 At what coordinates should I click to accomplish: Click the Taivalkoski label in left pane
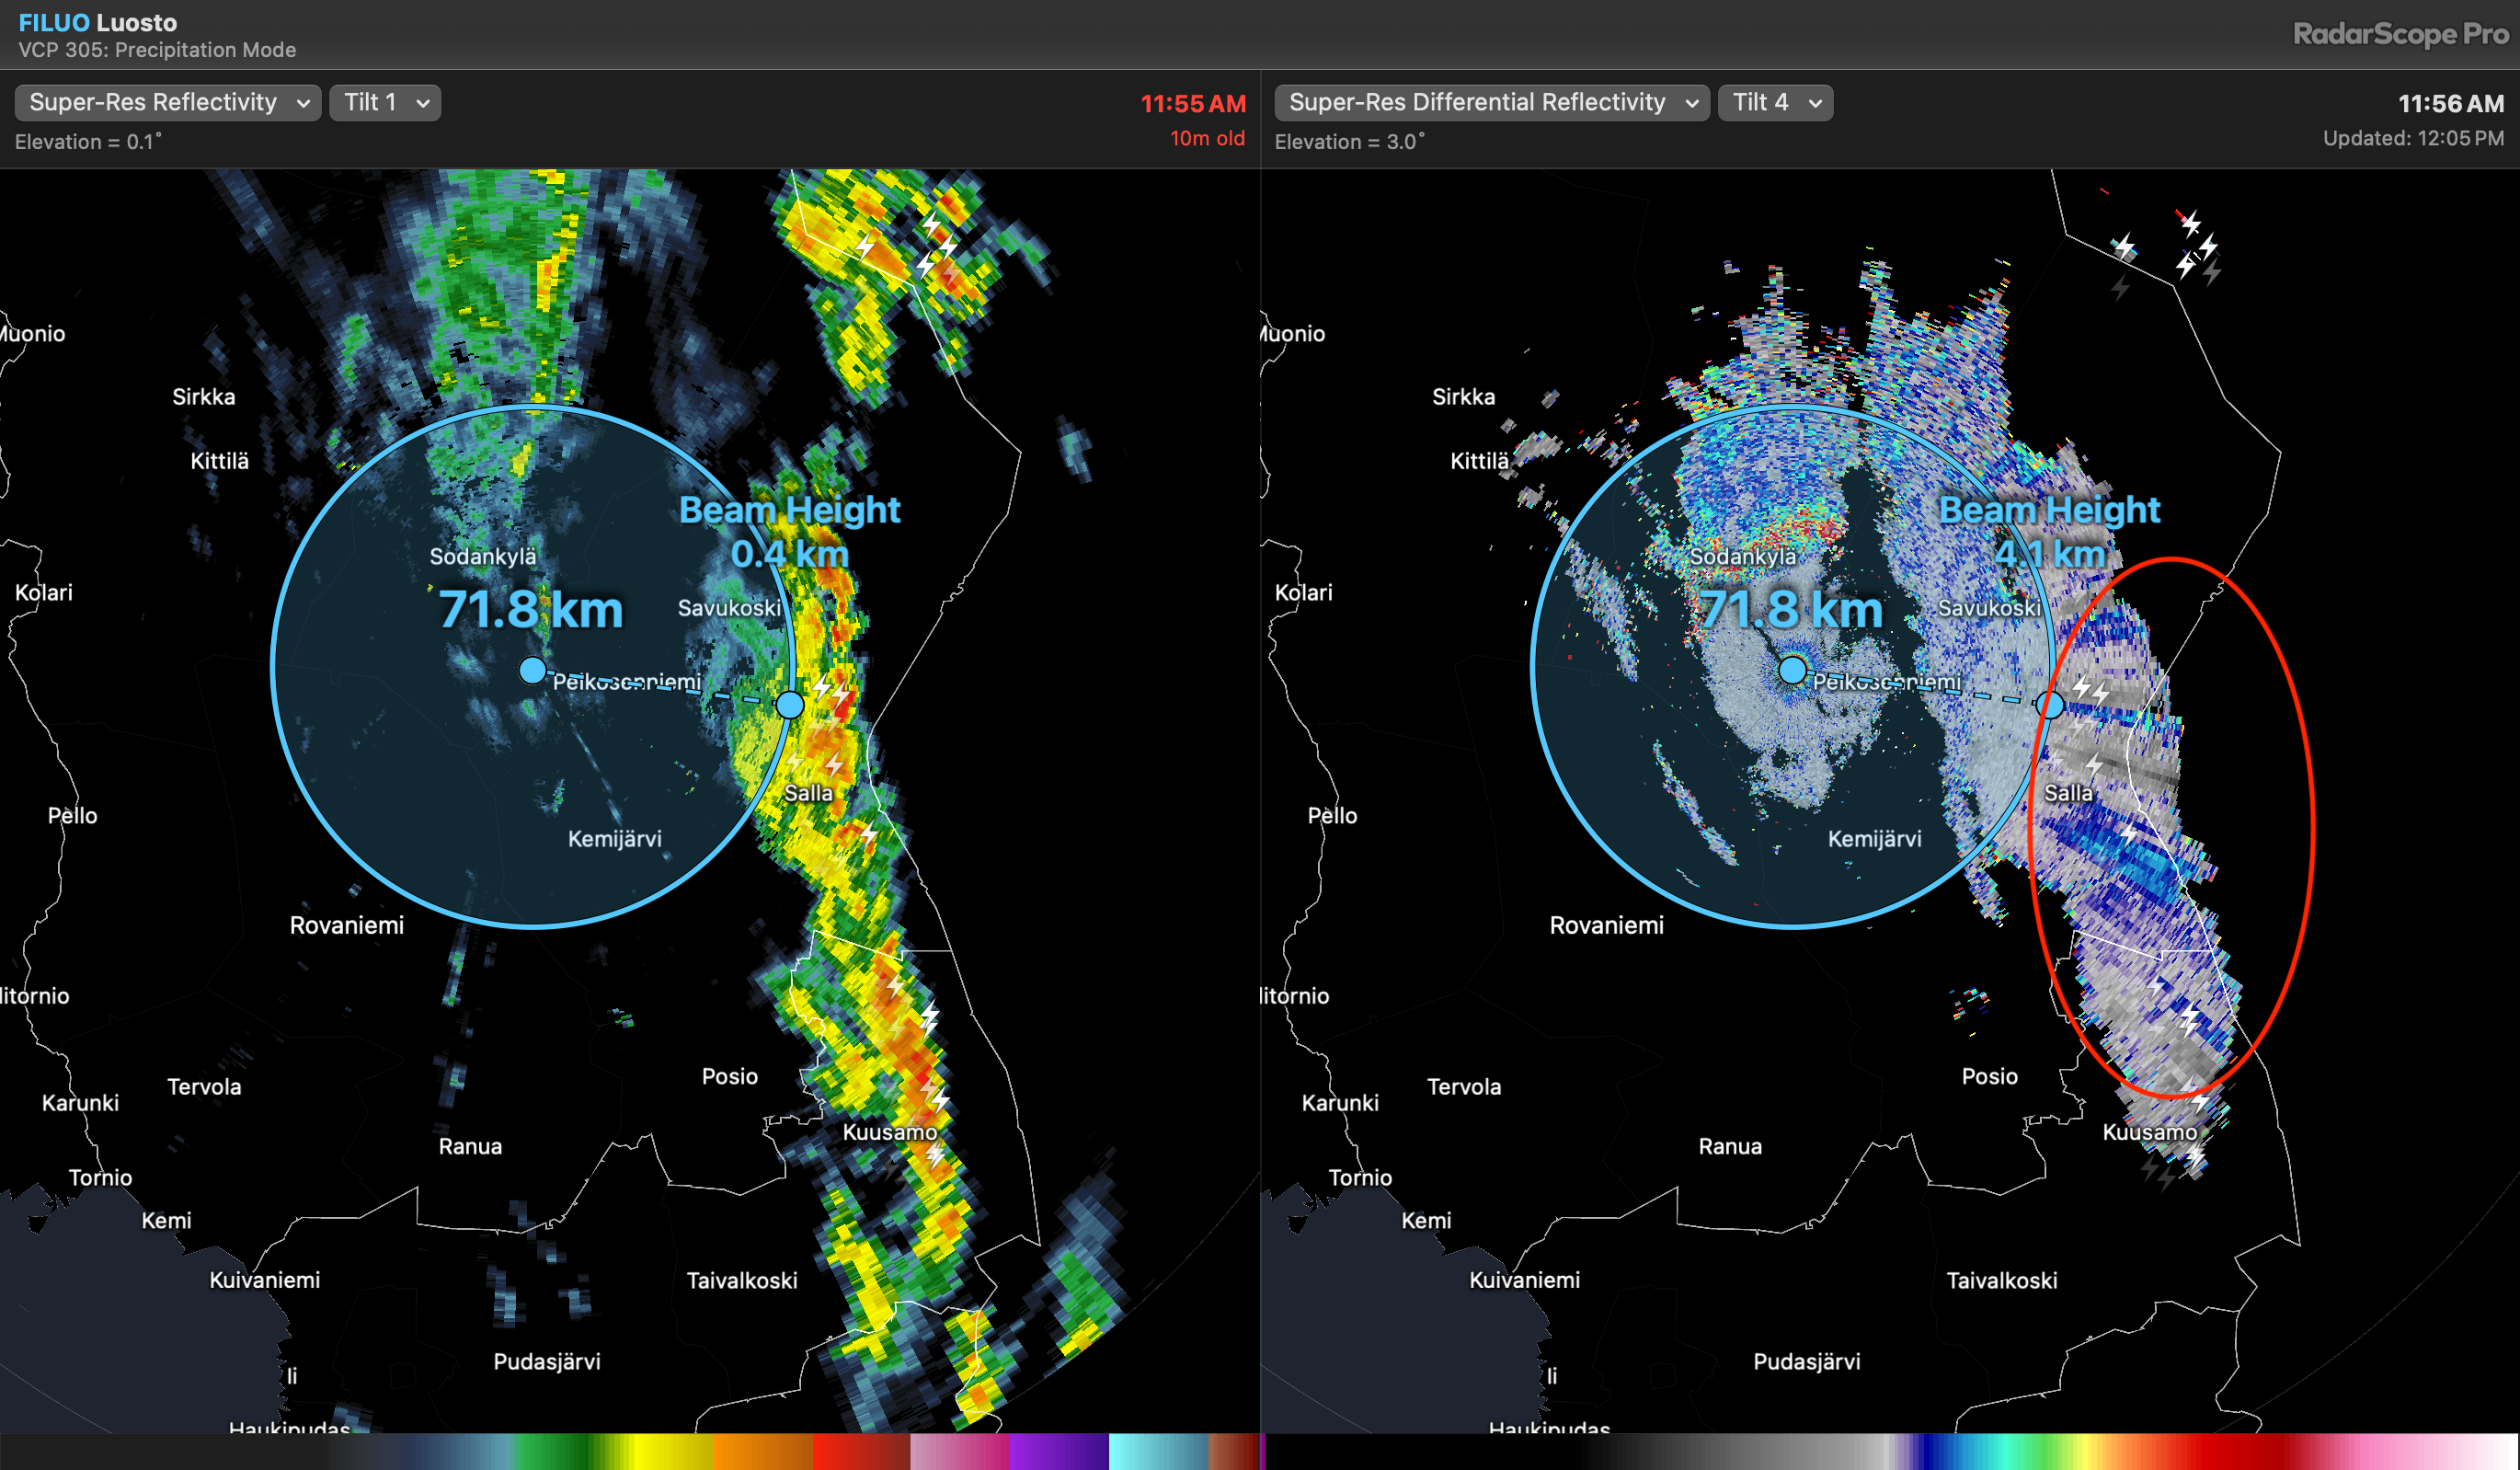(x=742, y=1280)
